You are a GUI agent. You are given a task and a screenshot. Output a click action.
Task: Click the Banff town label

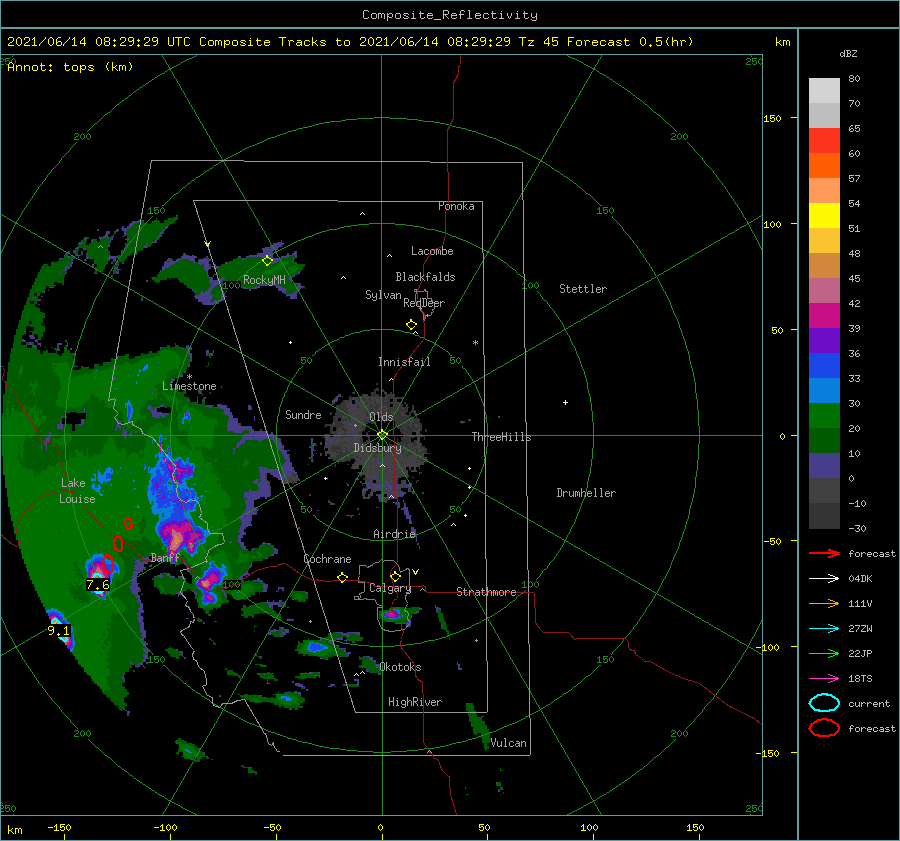[165, 557]
